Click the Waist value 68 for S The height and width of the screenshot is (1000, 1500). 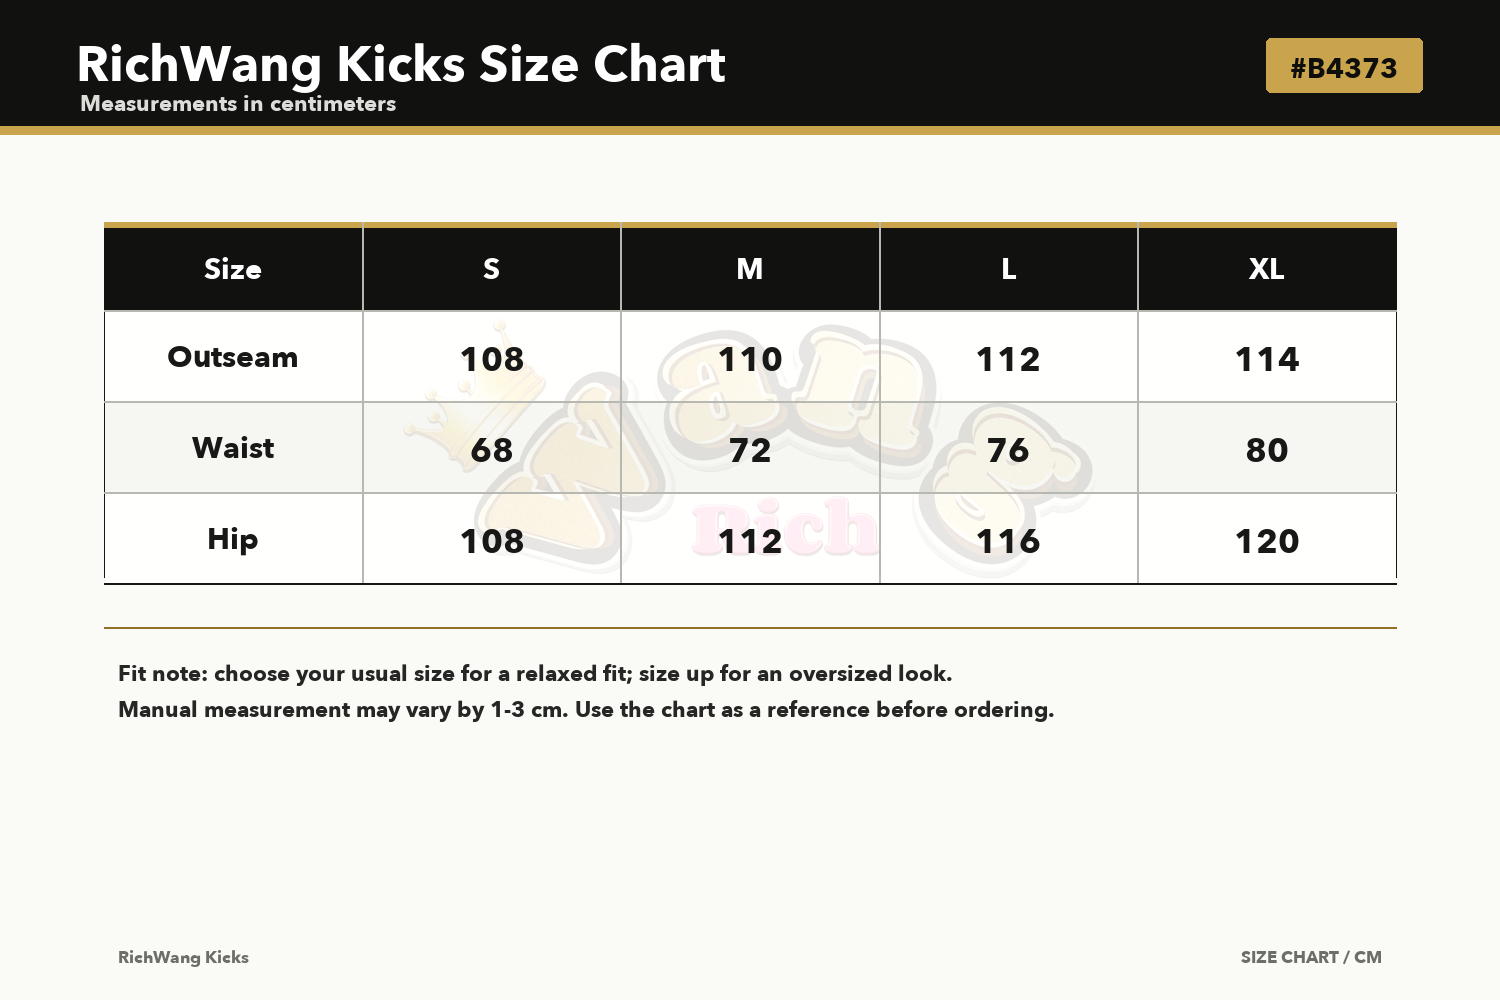click(x=492, y=450)
